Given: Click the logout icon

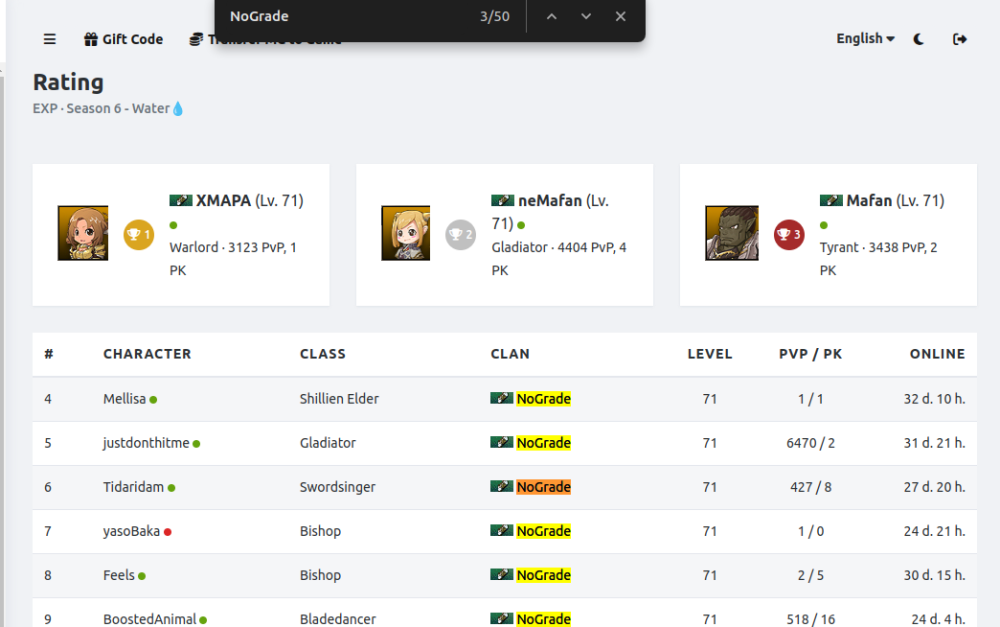Looking at the screenshot, I should click(960, 39).
